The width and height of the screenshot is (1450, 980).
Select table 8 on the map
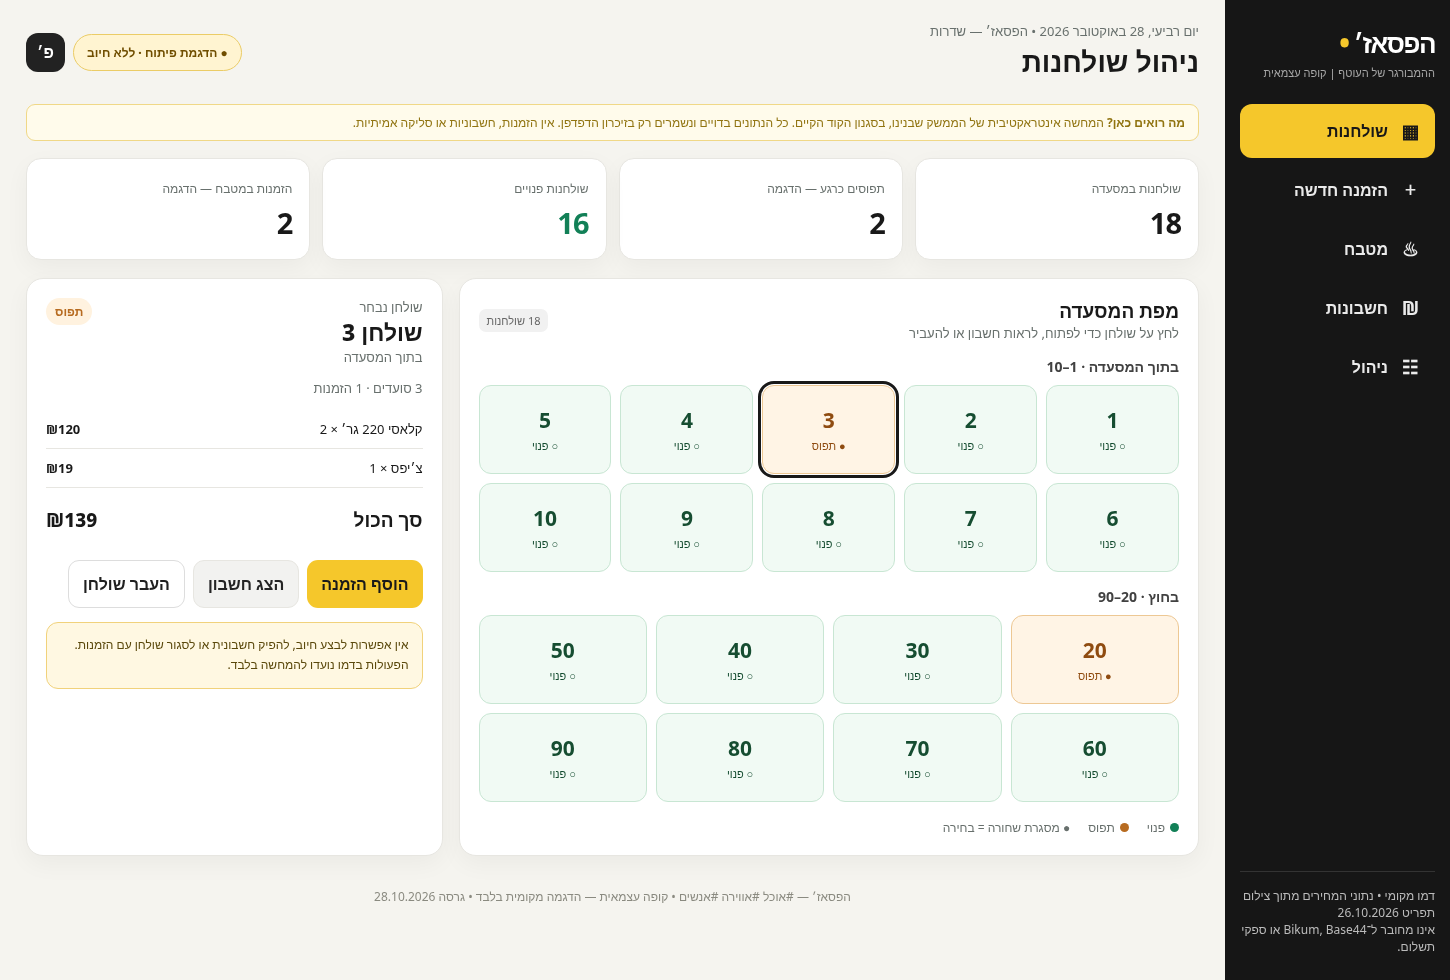[828, 528]
